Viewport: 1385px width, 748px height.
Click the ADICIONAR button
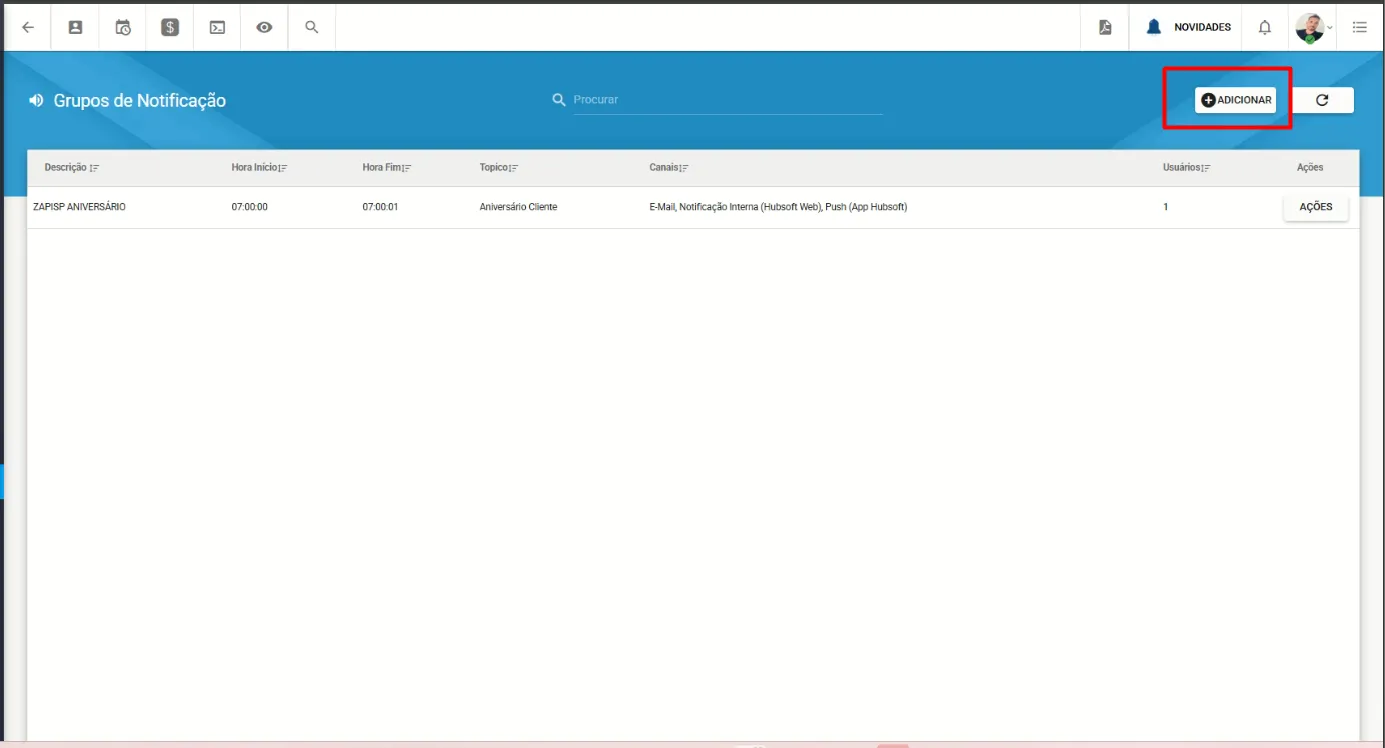pos(1235,100)
